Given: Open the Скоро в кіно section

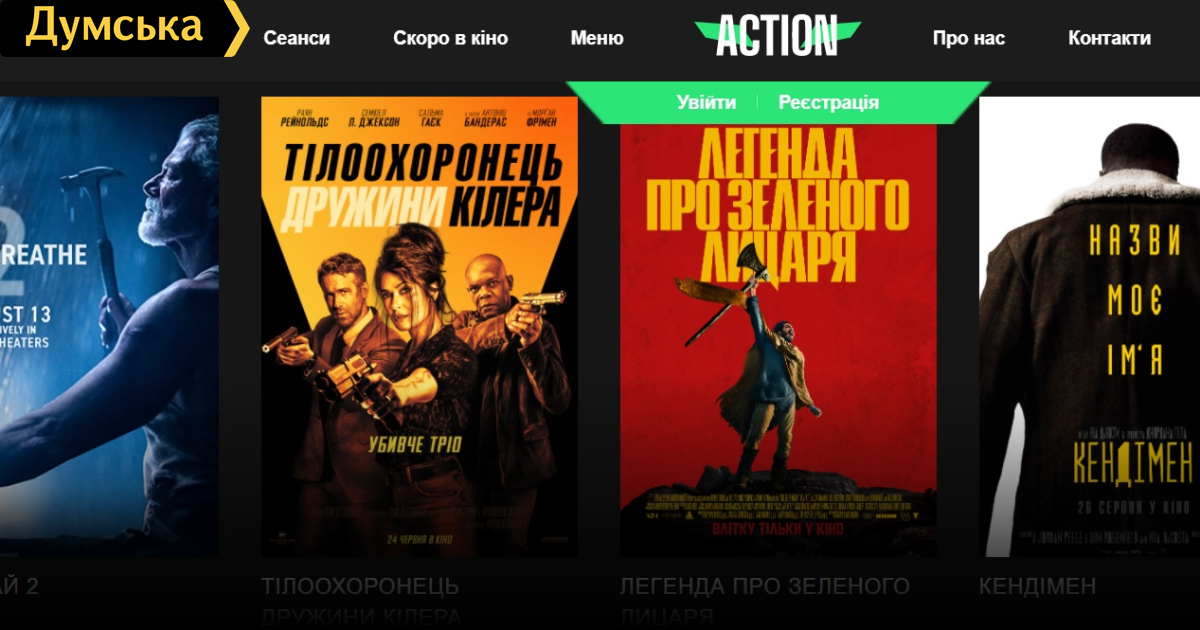Looking at the screenshot, I should (450, 38).
